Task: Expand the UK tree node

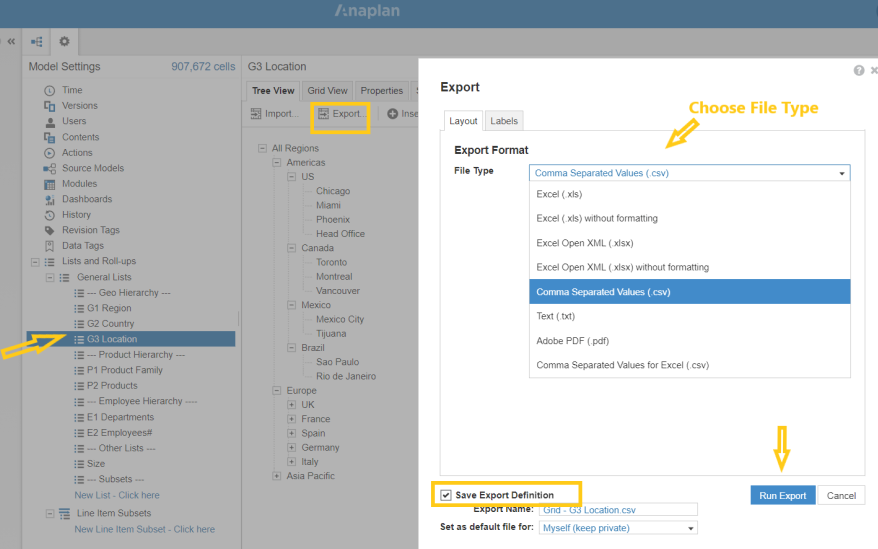Action: coord(291,404)
